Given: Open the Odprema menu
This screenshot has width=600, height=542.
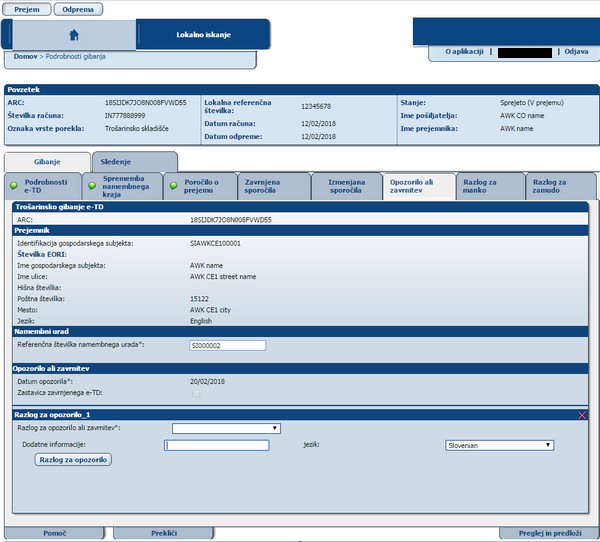Looking at the screenshot, I should 78,9.
